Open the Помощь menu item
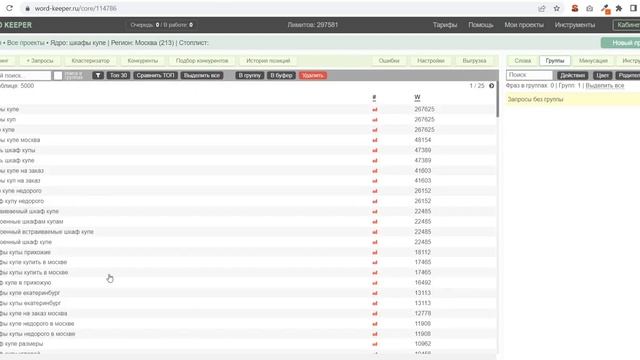640x360 pixels. click(x=481, y=25)
